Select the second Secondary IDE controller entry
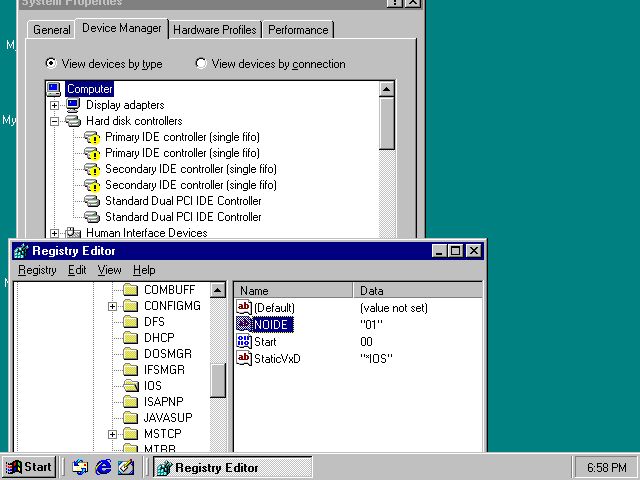The image size is (640, 480). tap(191, 185)
